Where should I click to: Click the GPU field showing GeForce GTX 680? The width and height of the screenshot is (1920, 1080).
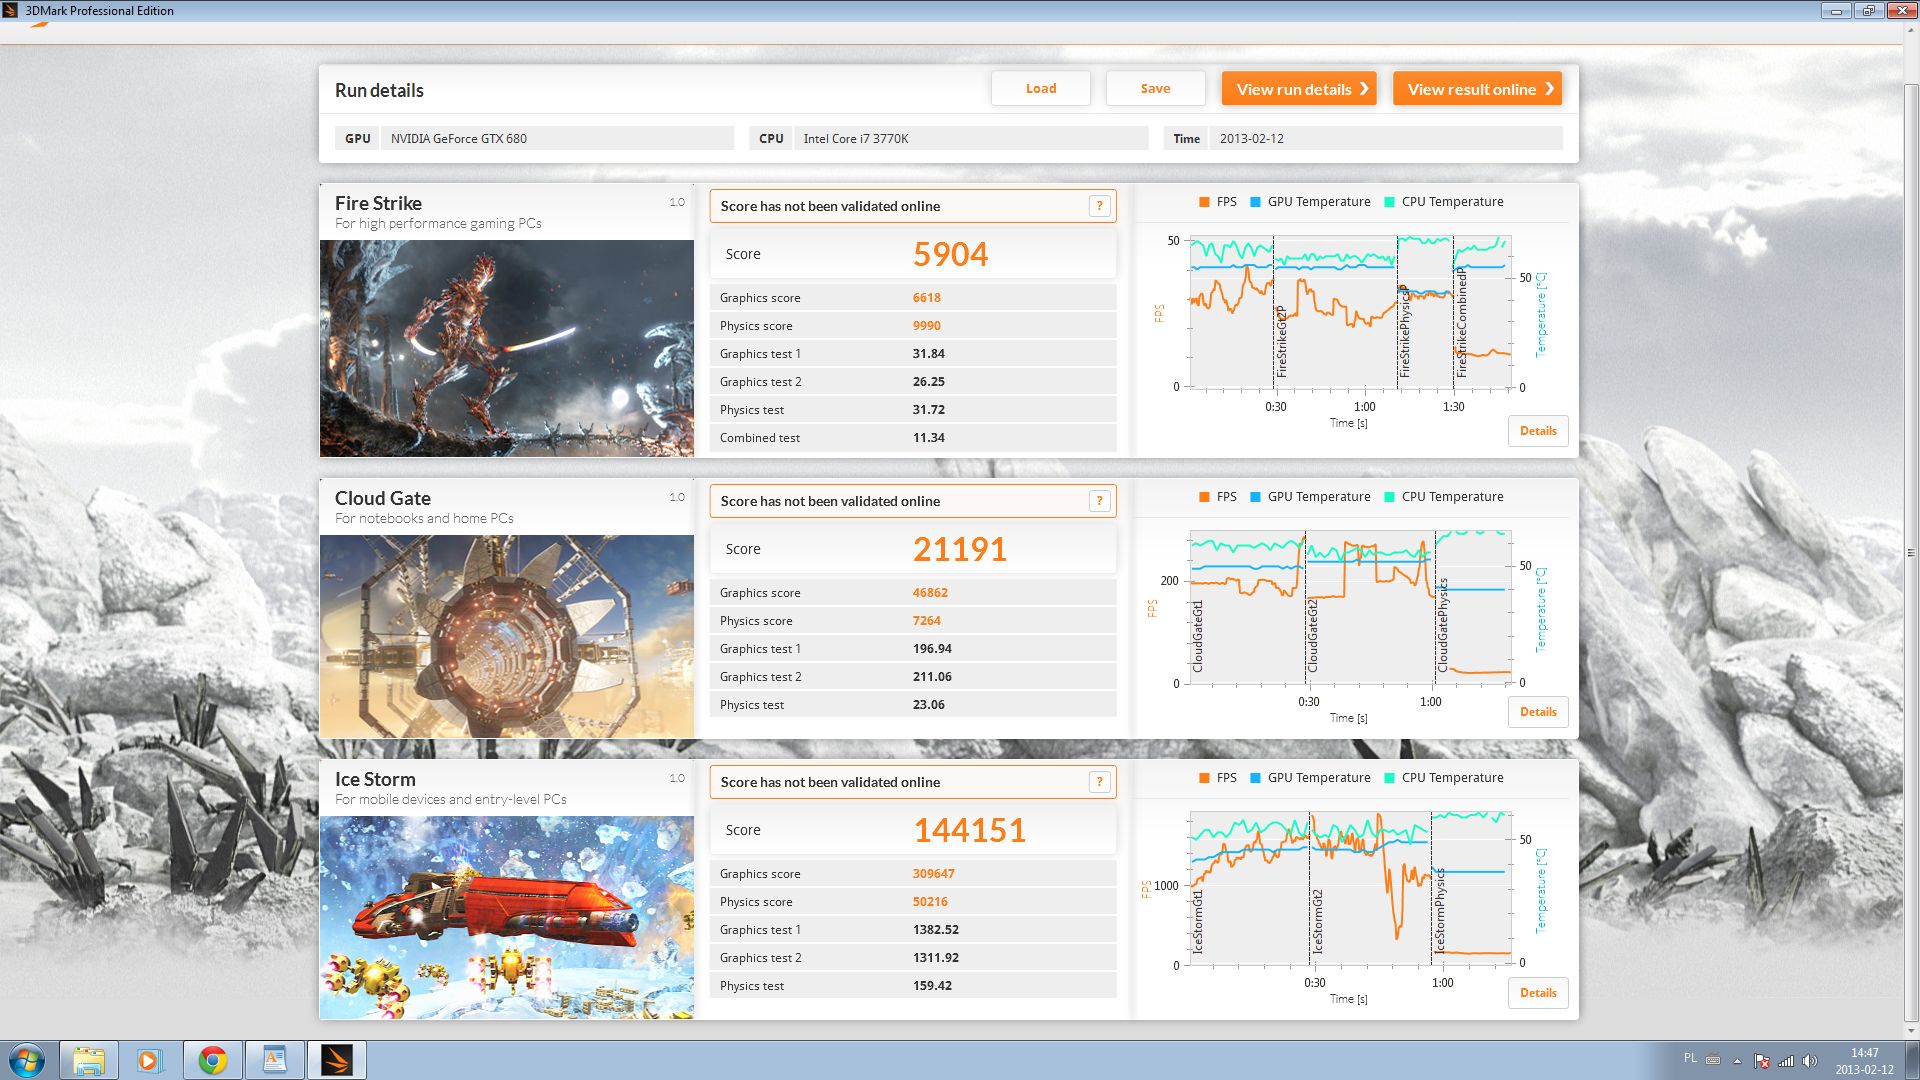tap(557, 138)
